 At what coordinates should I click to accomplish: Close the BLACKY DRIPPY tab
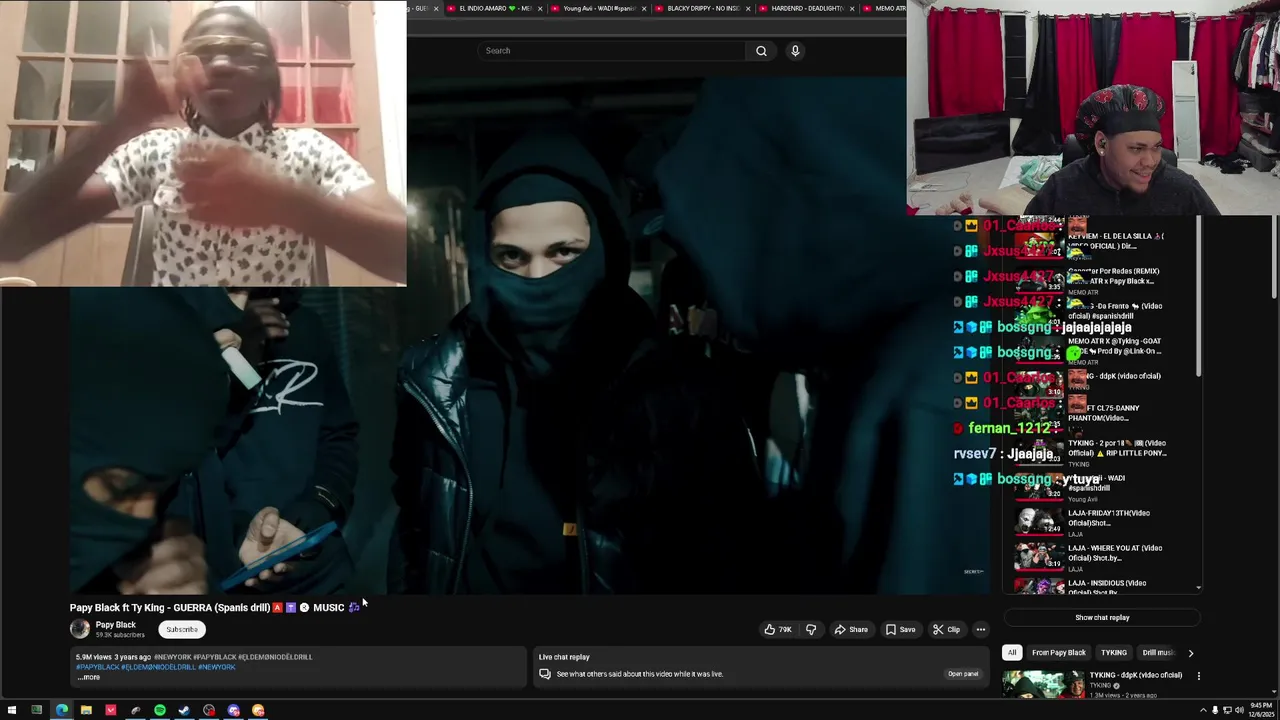[749, 8]
